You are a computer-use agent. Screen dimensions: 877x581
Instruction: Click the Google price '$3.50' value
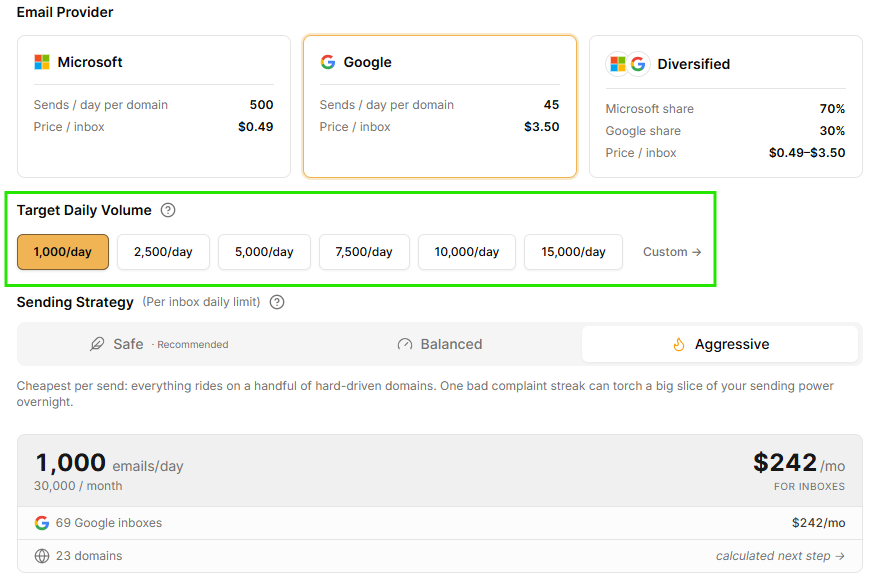[541, 127]
